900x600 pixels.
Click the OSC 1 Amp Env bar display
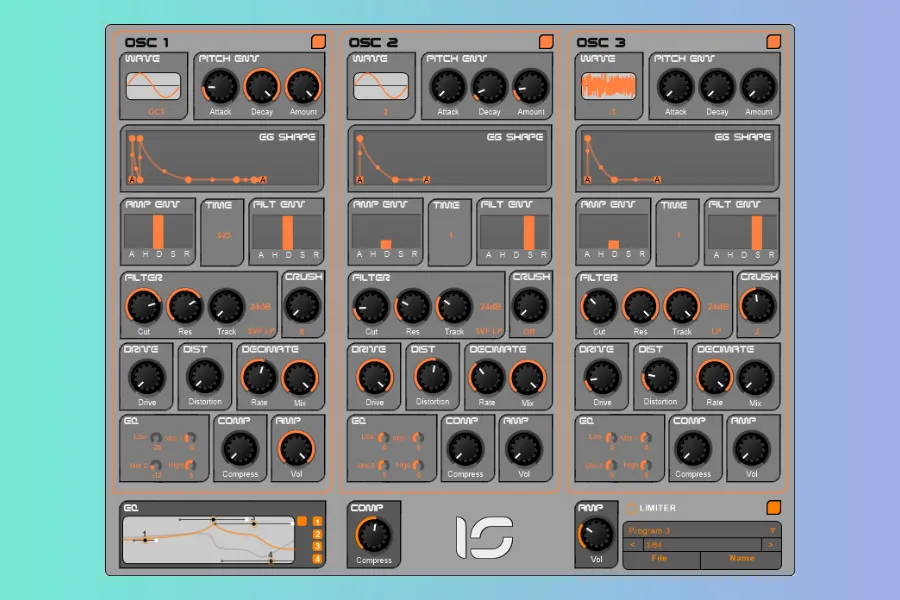click(157, 232)
